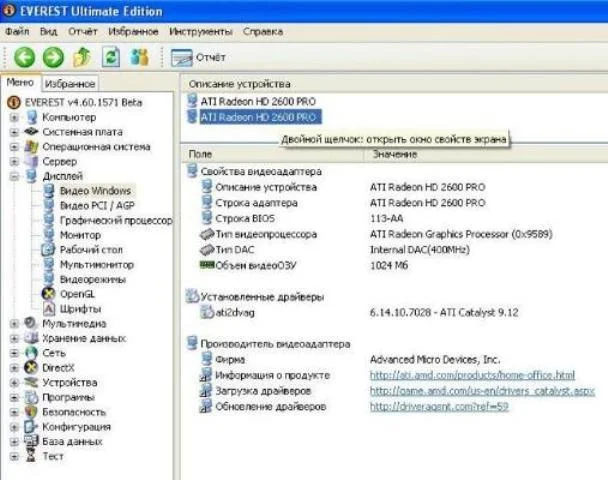608x480 pixels.
Task: Open the Файл menu
Action: [17, 31]
